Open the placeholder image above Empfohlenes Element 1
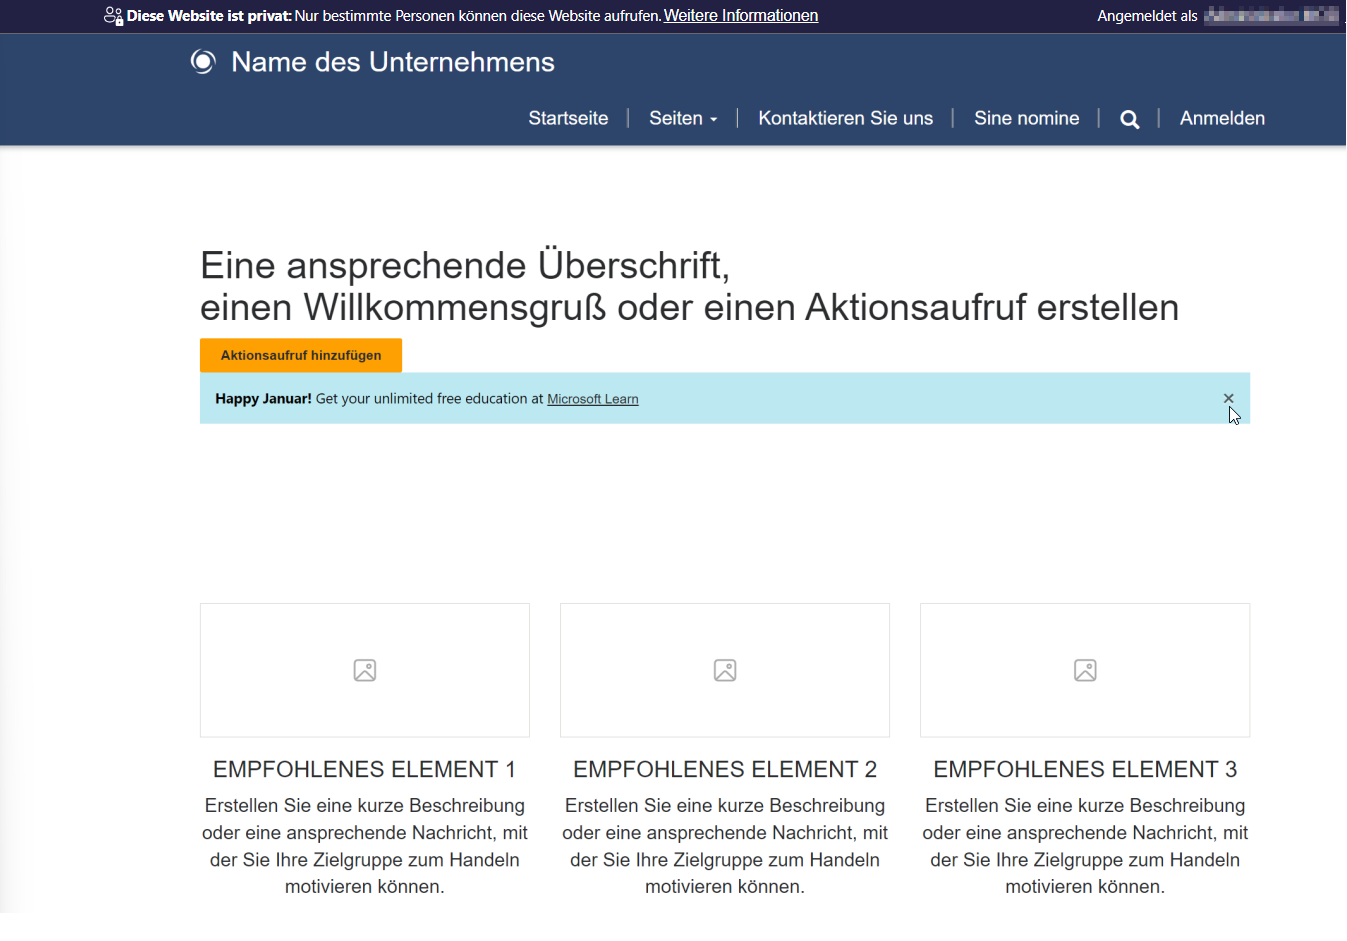Viewport: 1347px width, 941px height. click(x=365, y=670)
